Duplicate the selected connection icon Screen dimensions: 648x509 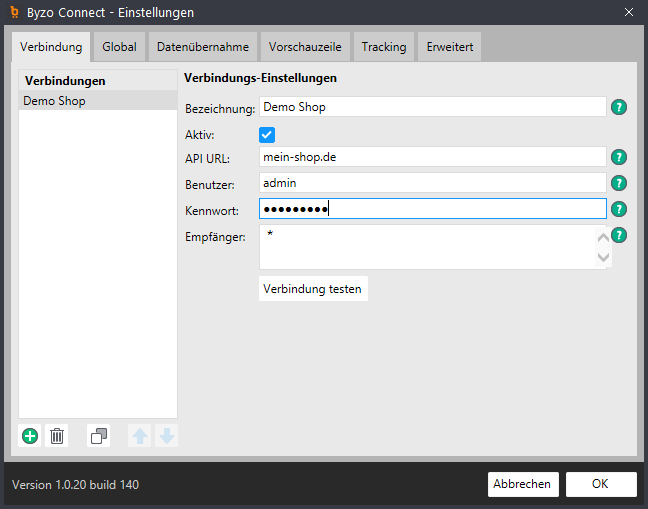coord(99,436)
